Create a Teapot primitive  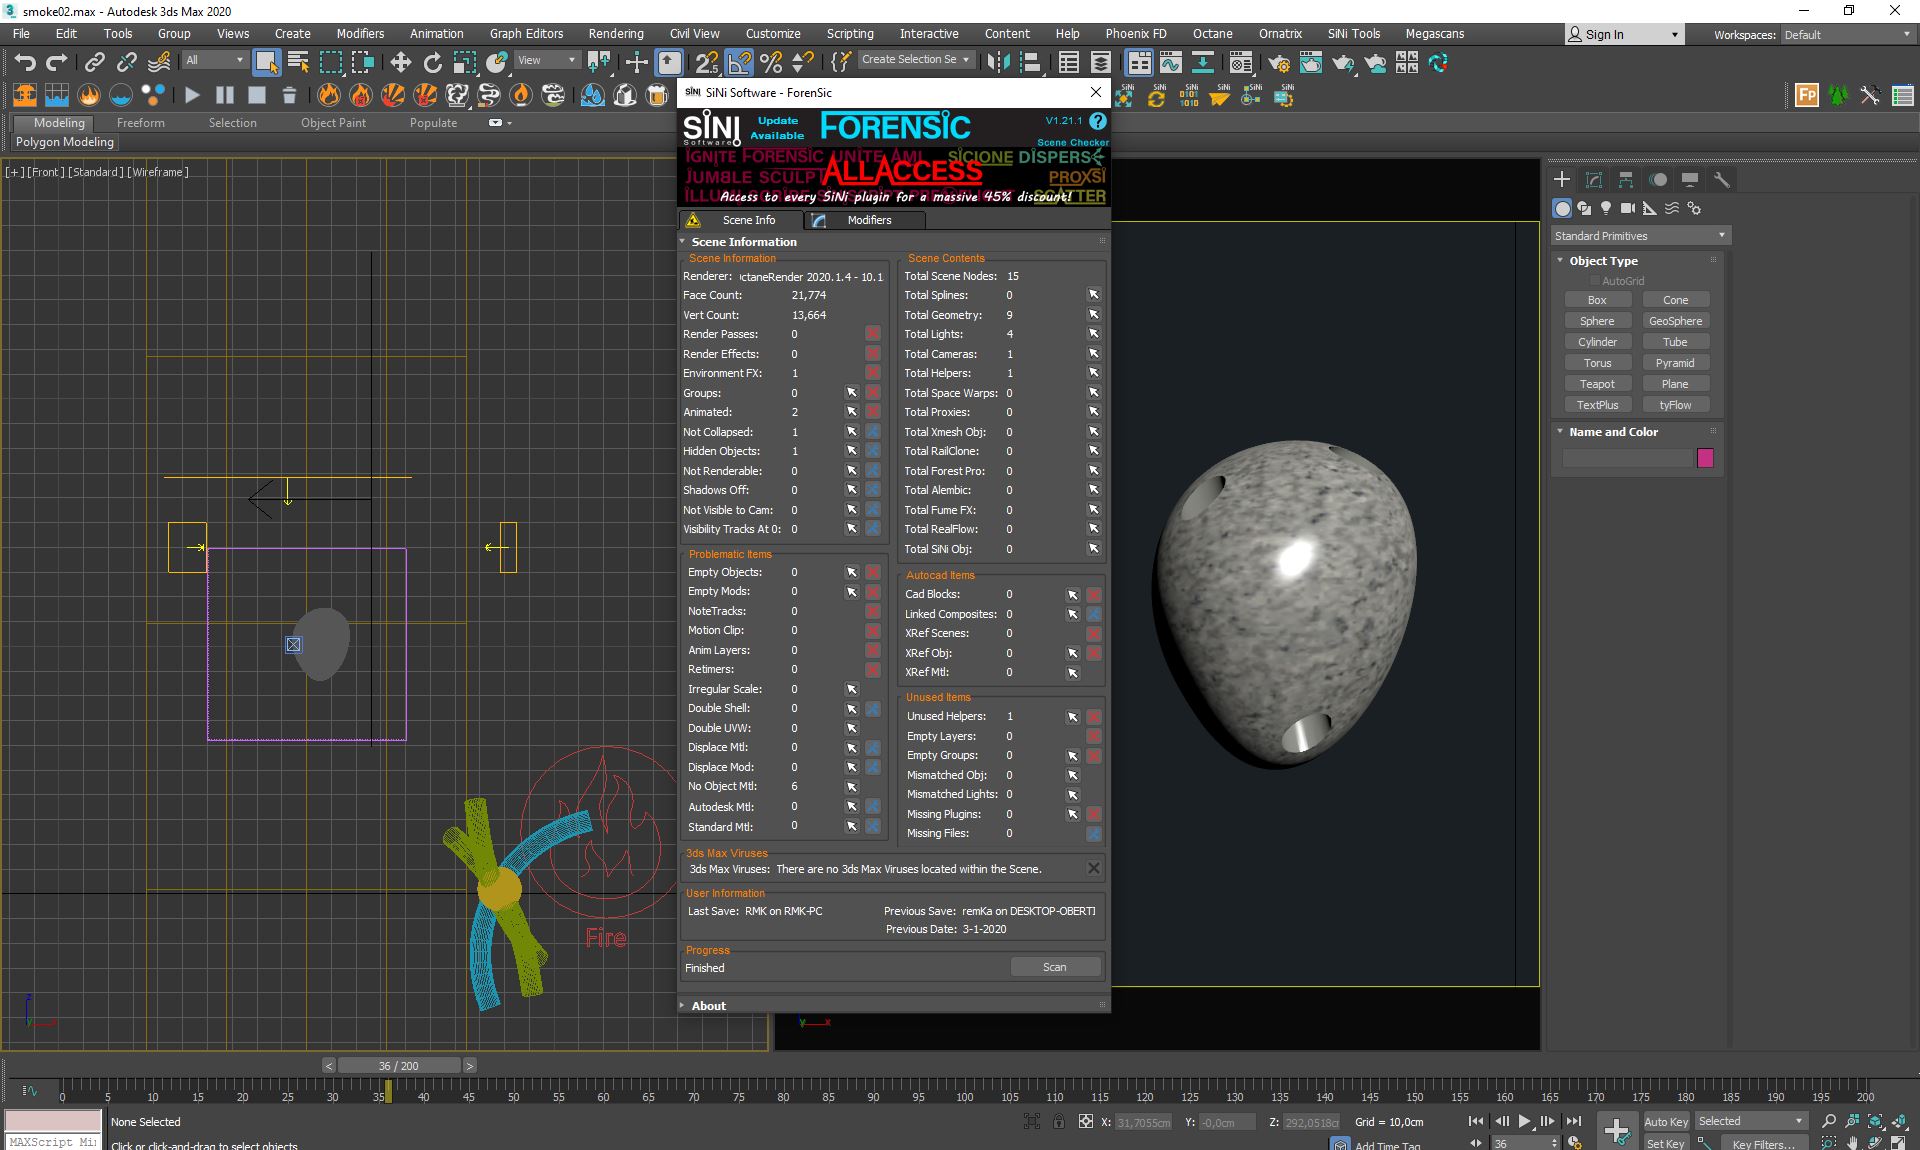point(1597,384)
